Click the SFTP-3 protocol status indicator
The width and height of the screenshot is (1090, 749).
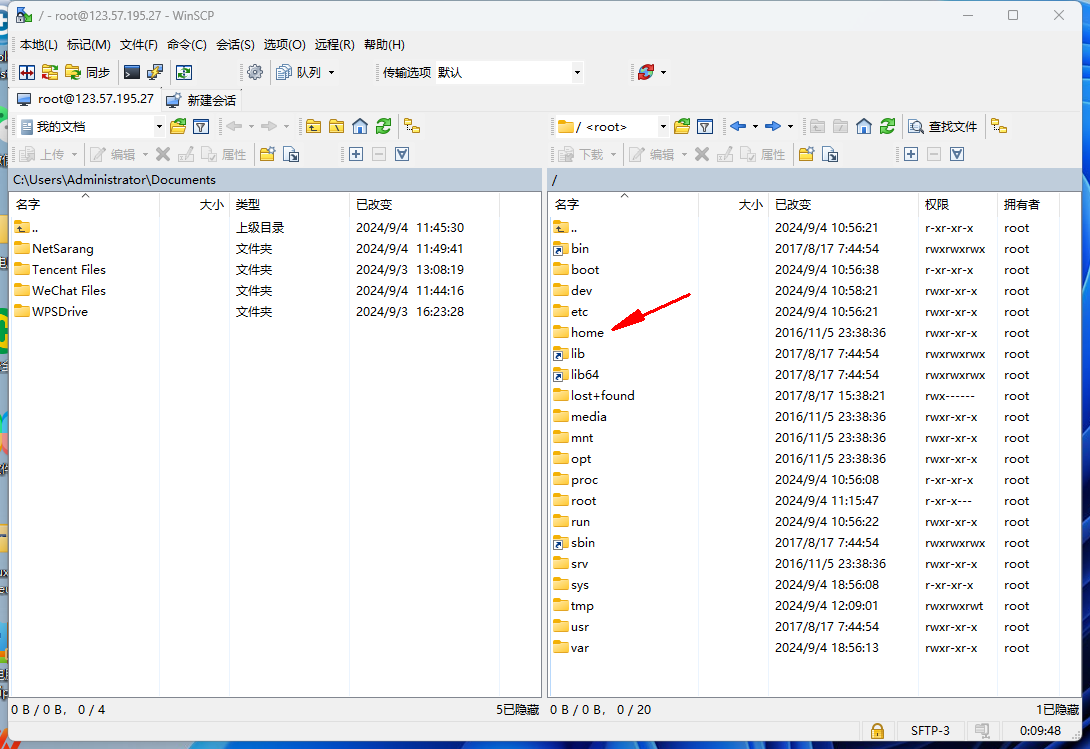[930, 730]
